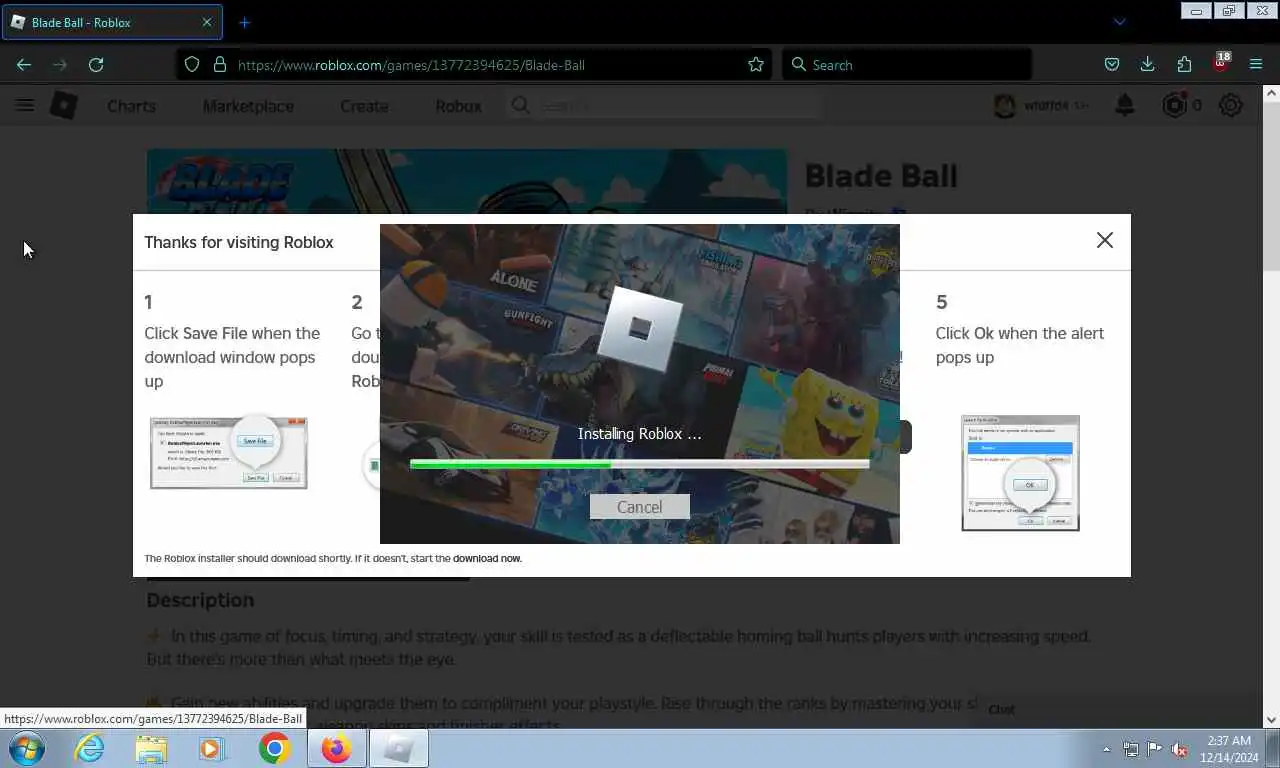Image resolution: width=1280 pixels, height=768 pixels.
Task: Click the shield tracking protection icon
Action: coord(192,64)
